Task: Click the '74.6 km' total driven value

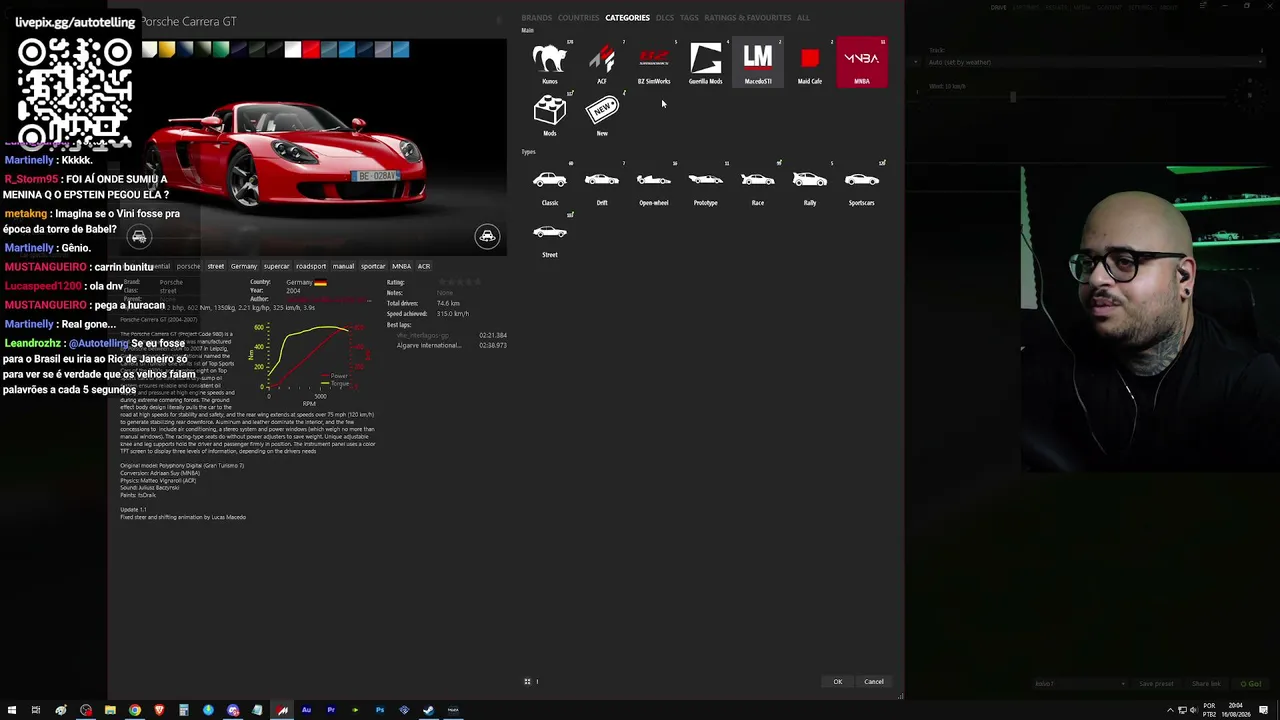Action: pyautogui.click(x=448, y=304)
